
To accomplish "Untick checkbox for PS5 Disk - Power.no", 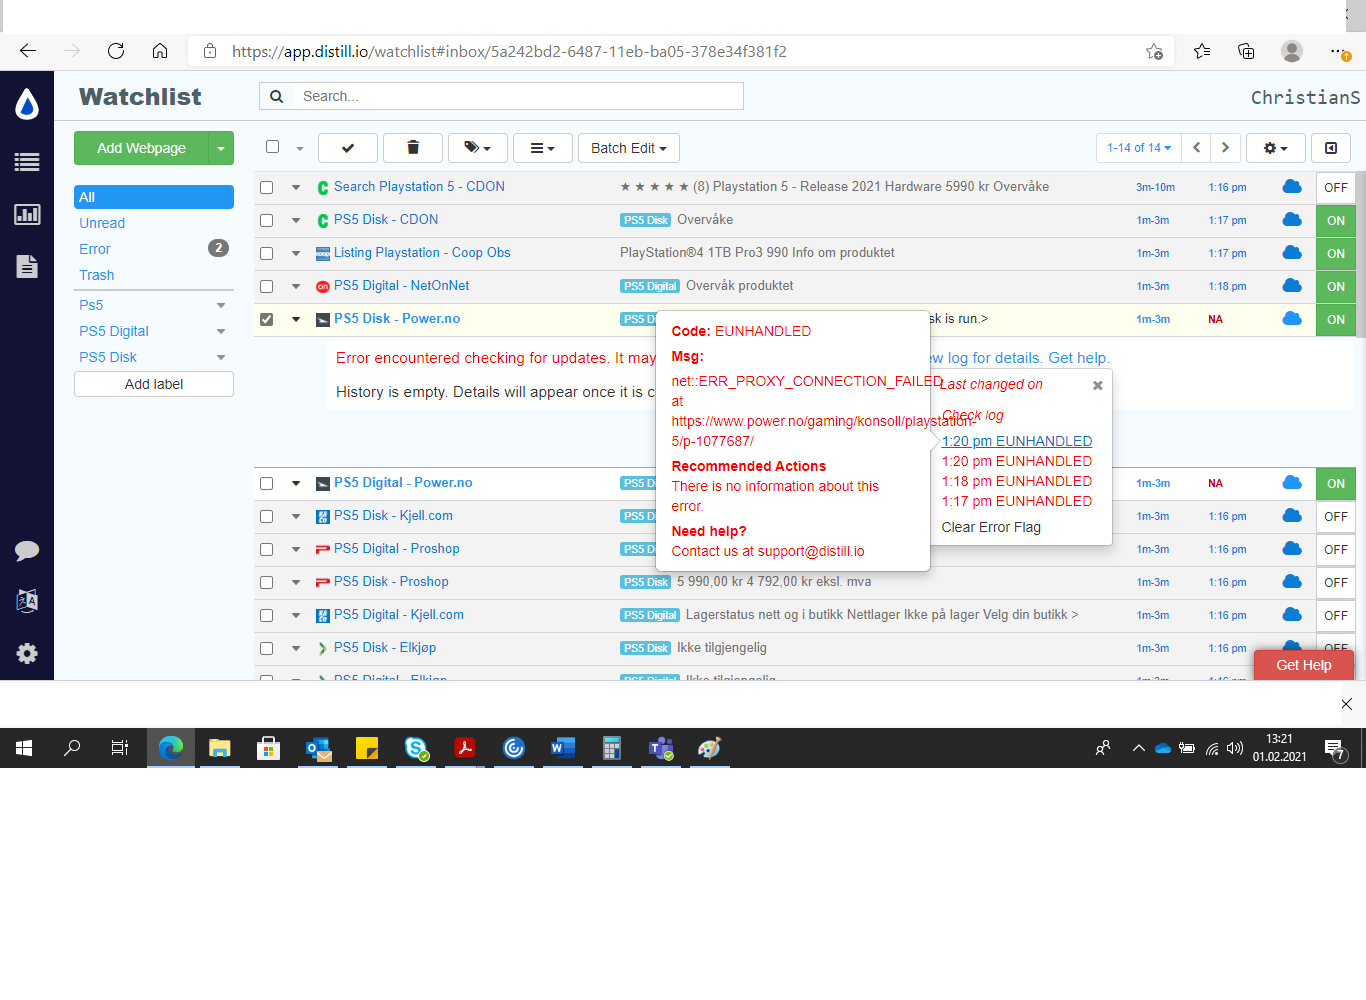I will [x=266, y=319].
